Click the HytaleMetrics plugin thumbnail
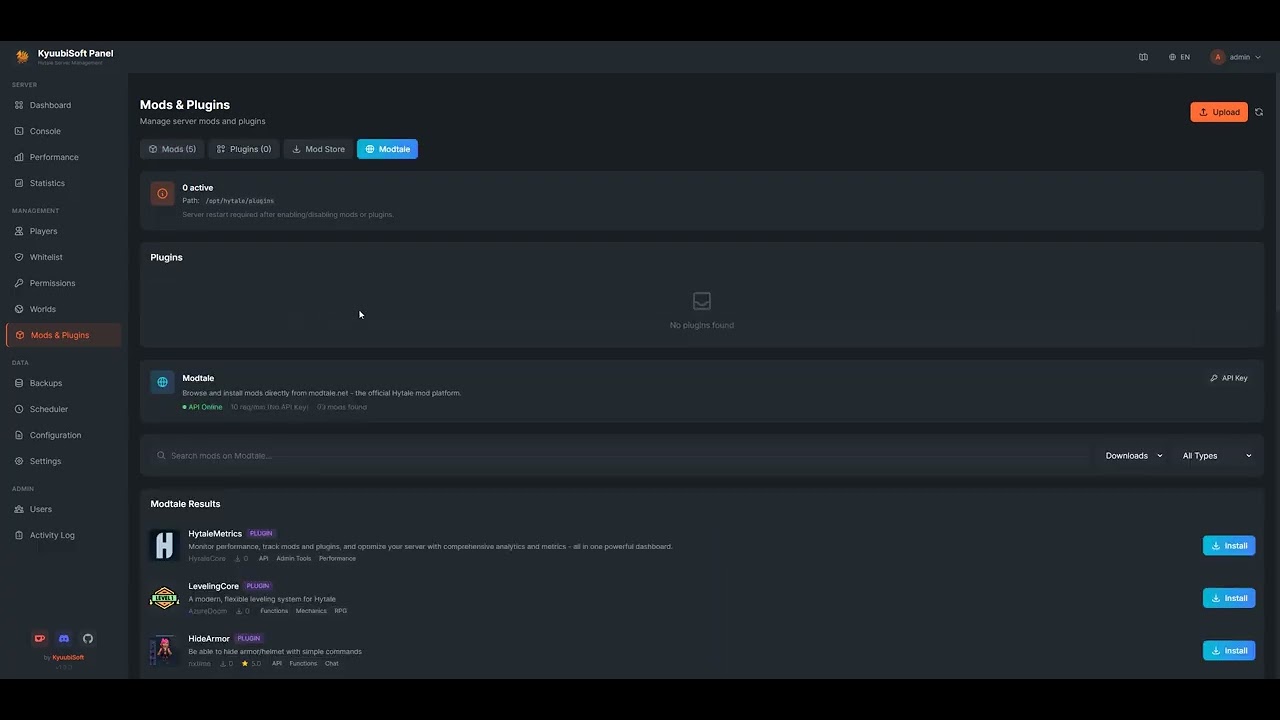The width and height of the screenshot is (1280, 720). (164, 545)
